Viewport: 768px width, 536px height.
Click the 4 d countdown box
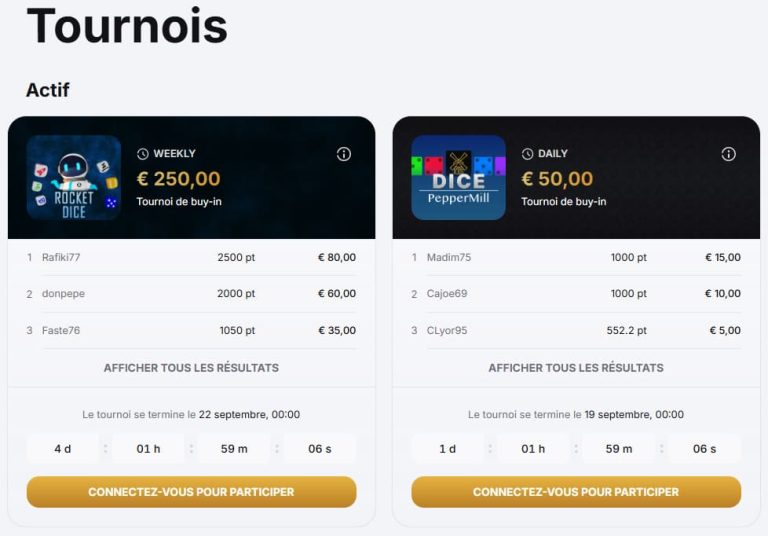point(63,449)
